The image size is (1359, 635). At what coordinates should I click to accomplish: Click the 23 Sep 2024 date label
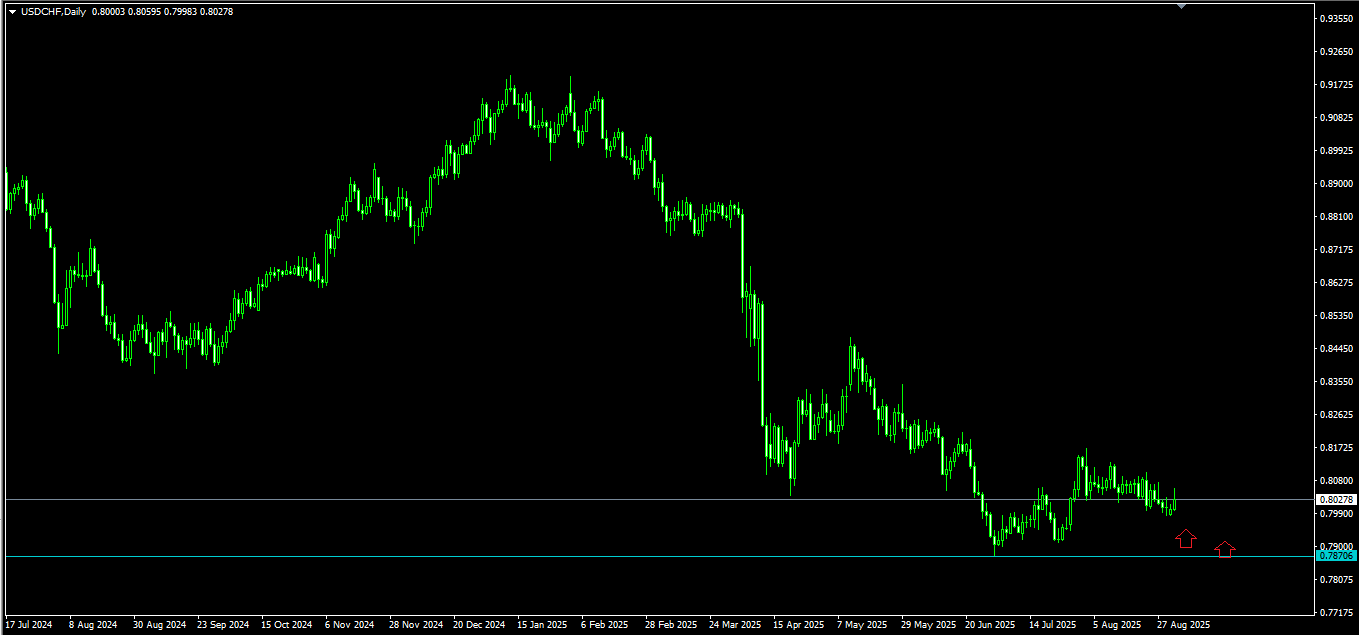[223, 625]
